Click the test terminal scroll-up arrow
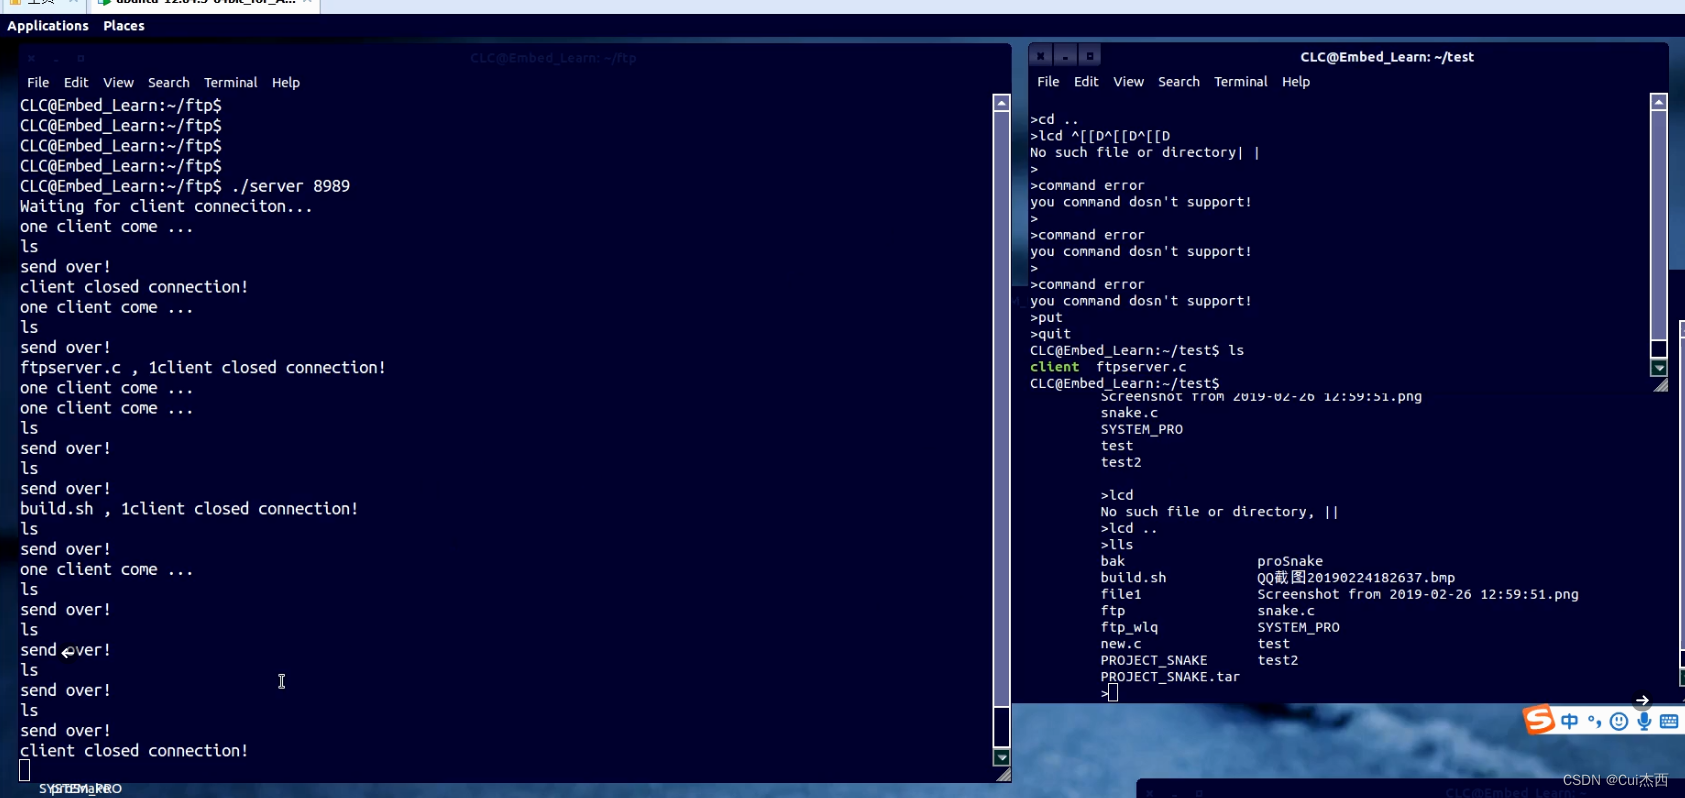 [x=1659, y=101]
